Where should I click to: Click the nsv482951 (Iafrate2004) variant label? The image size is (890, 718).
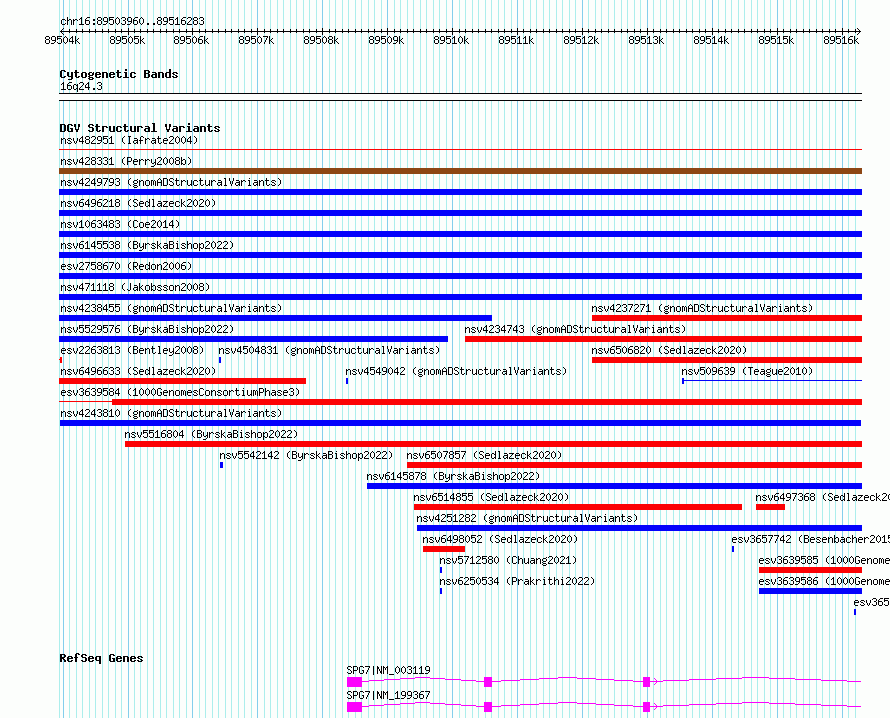coord(129,140)
